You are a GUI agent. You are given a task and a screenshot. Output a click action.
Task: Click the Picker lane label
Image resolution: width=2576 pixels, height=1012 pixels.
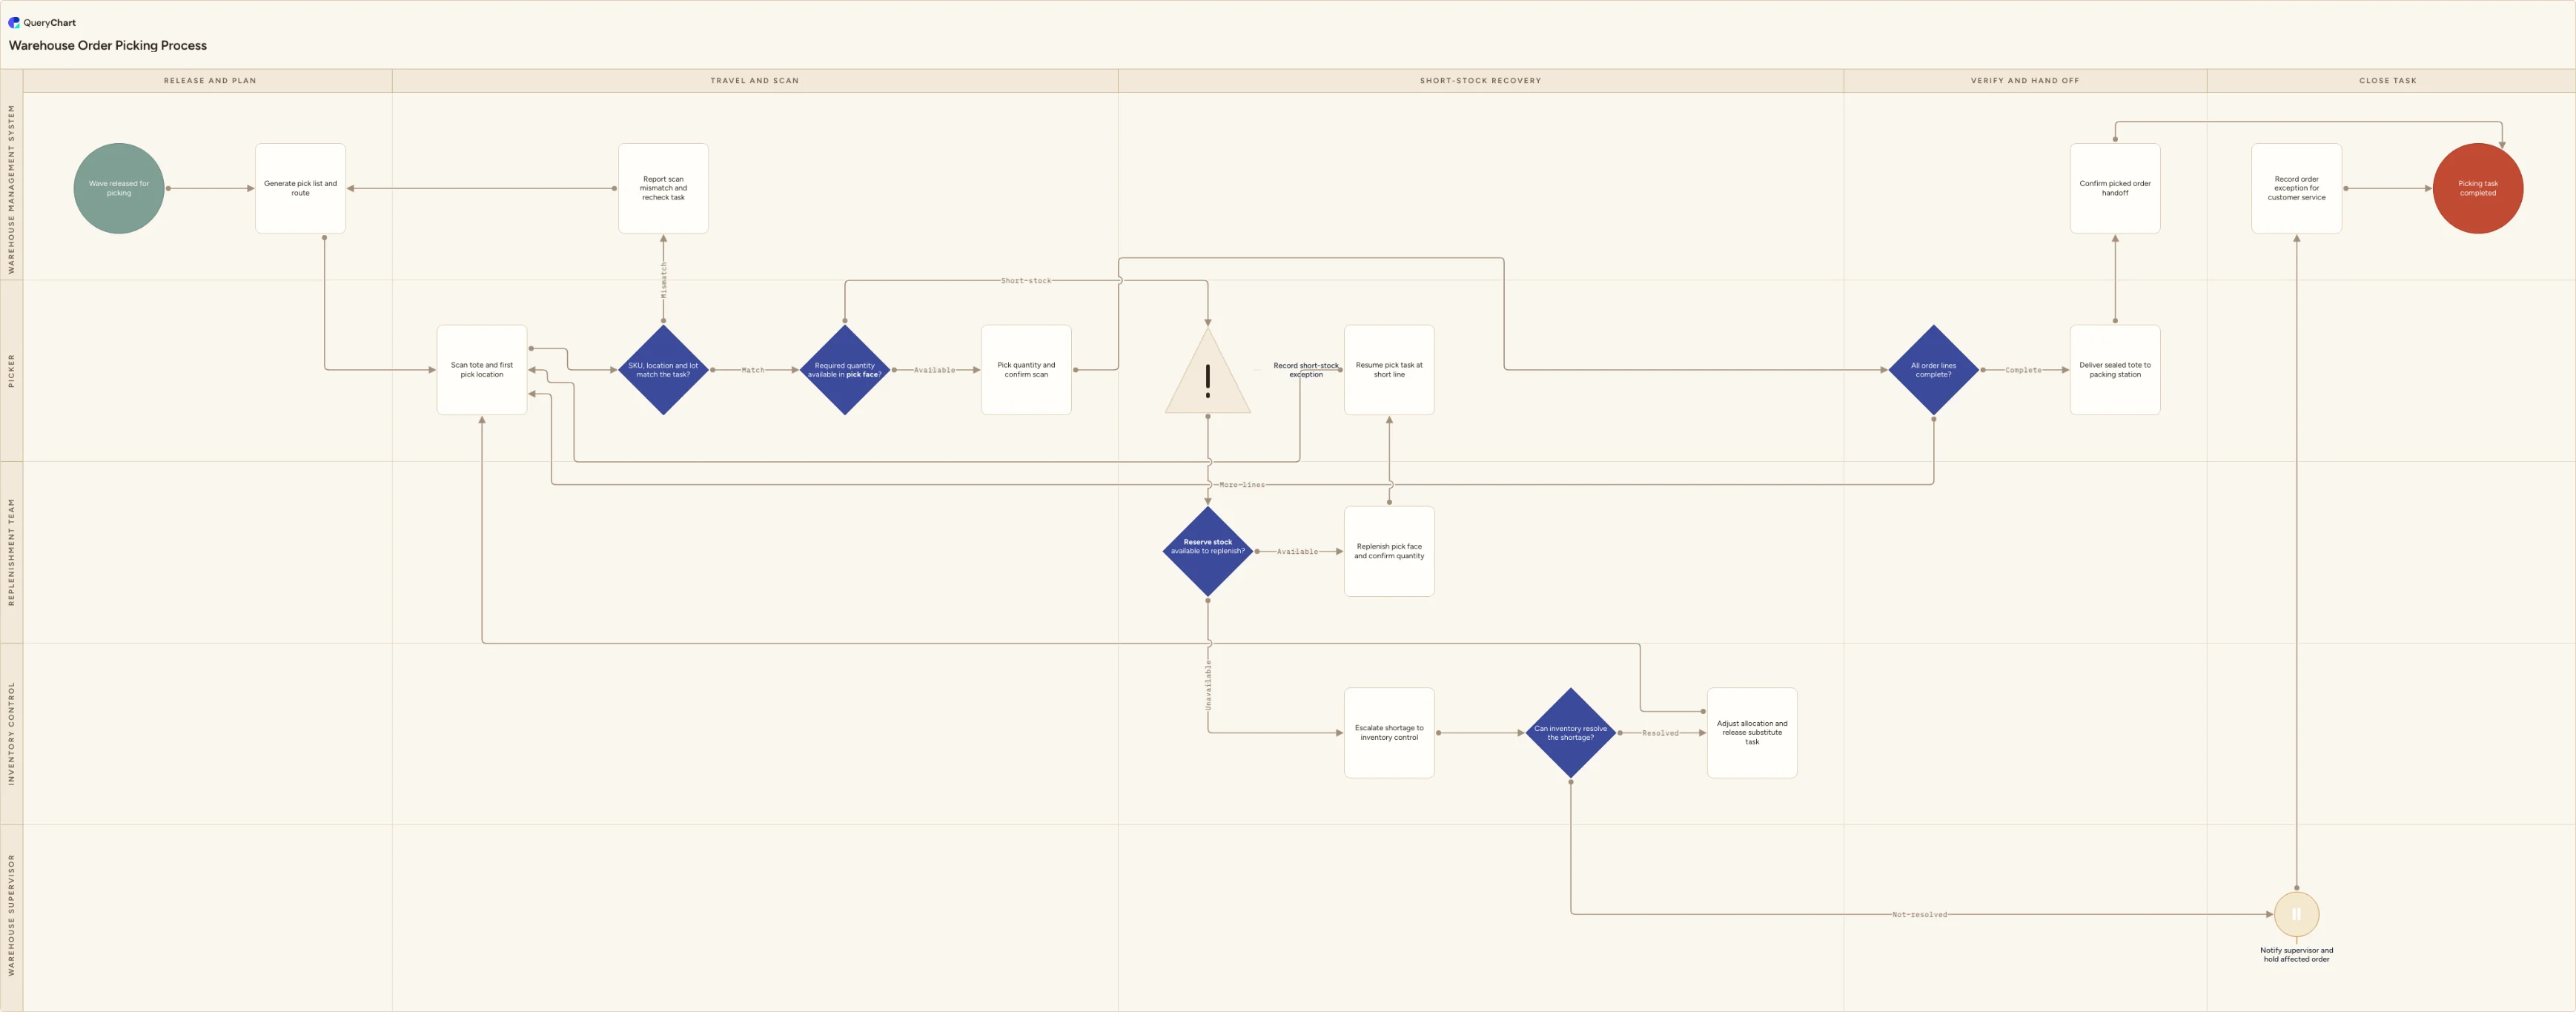point(12,370)
